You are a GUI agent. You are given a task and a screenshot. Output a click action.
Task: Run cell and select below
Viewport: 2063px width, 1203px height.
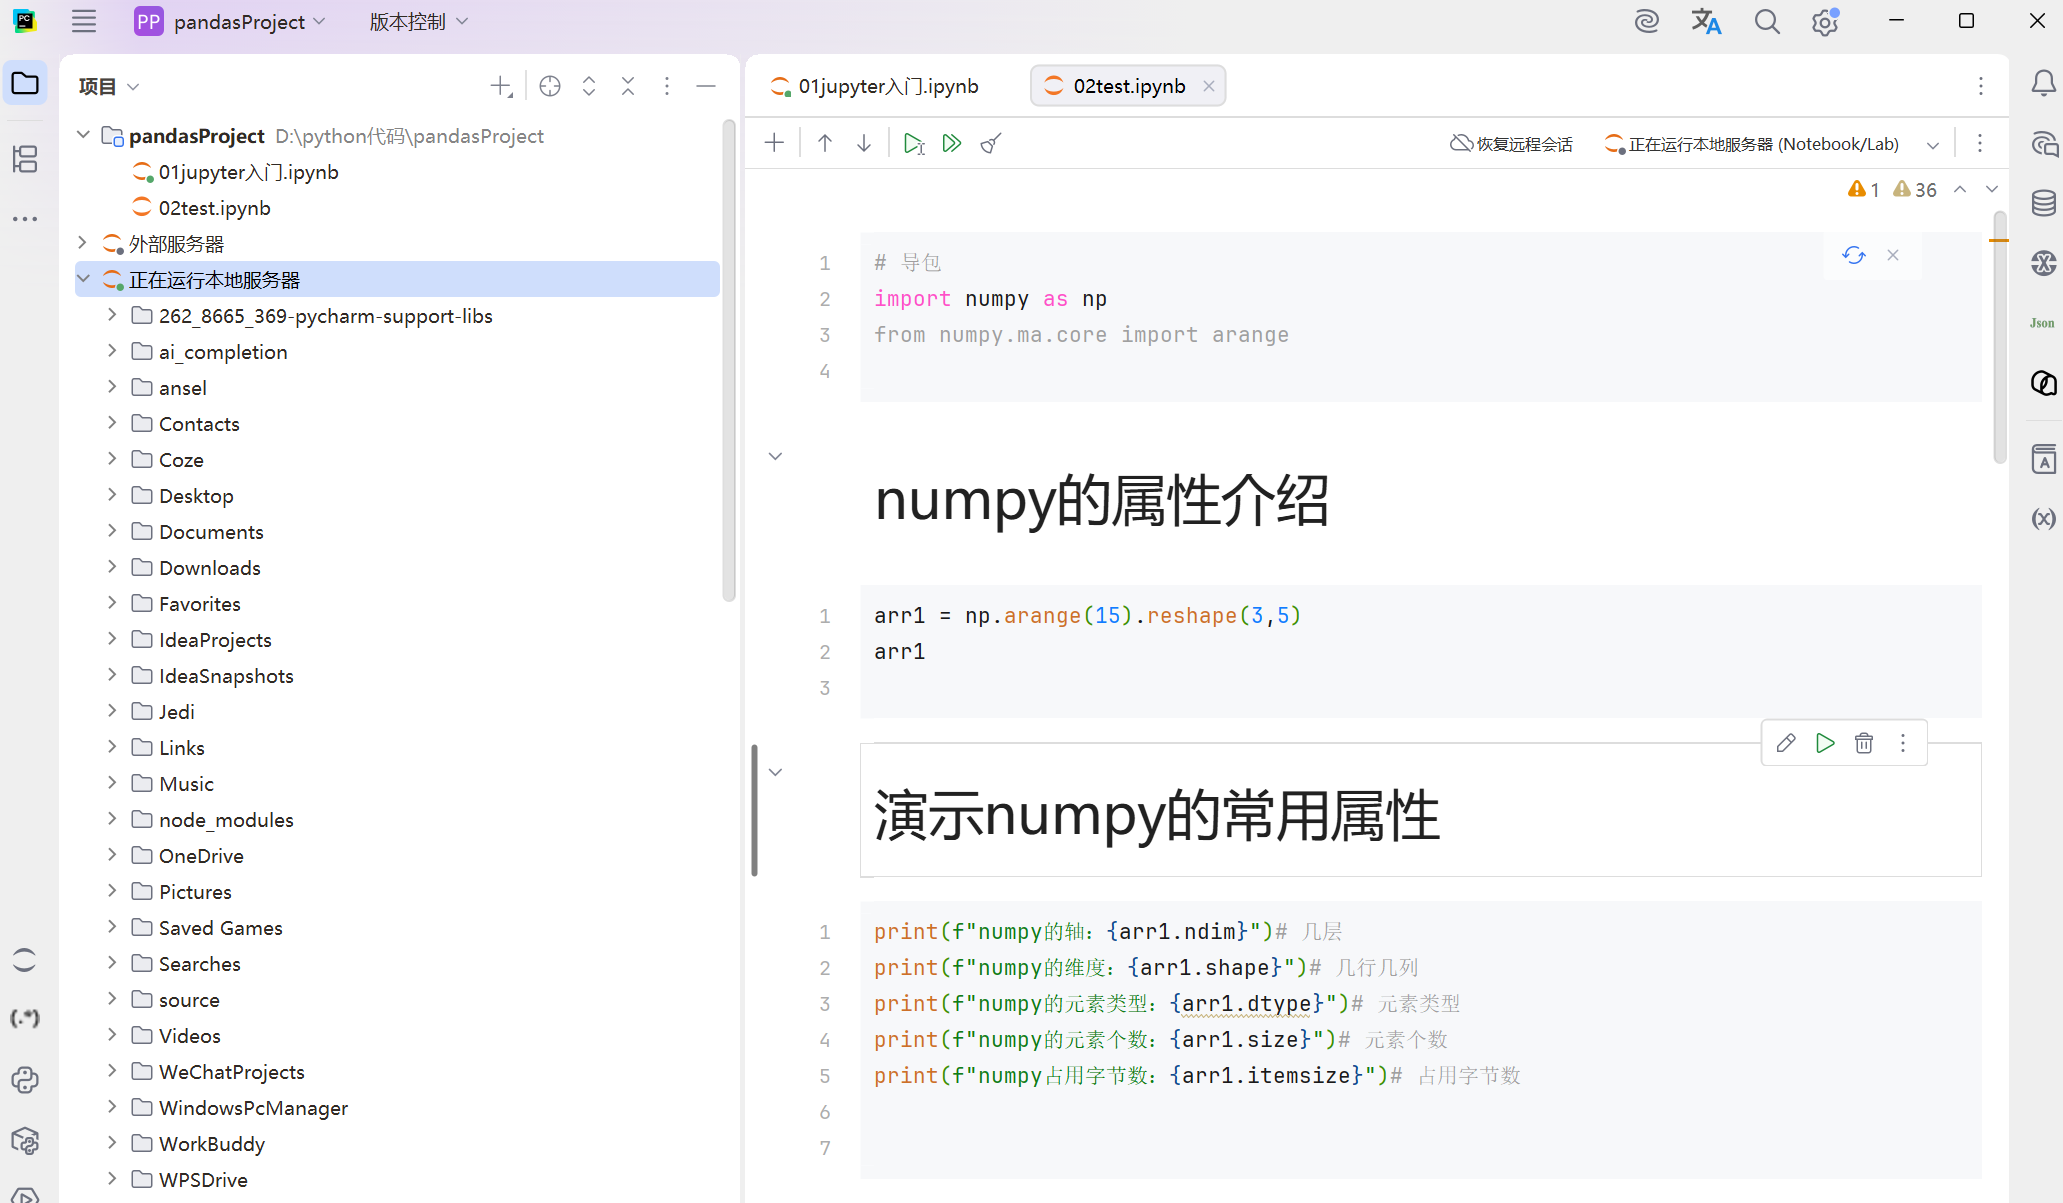[913, 143]
